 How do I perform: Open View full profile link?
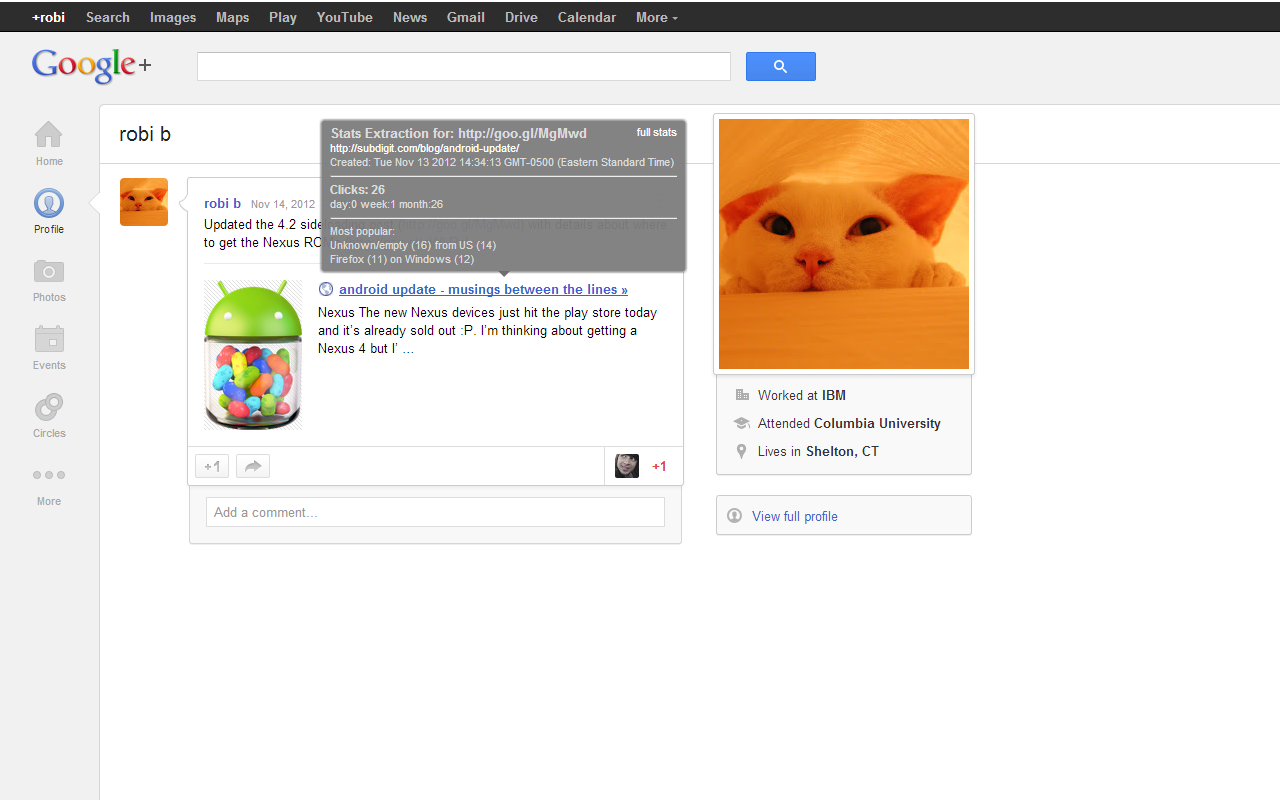click(795, 516)
